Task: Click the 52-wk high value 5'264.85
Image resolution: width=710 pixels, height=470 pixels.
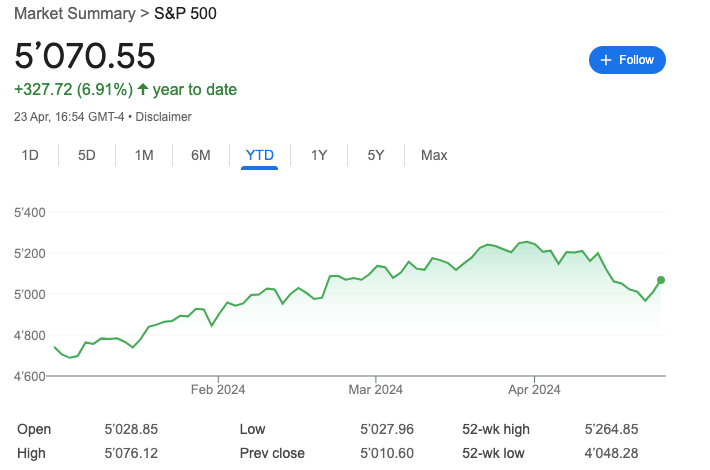Action: point(611,429)
